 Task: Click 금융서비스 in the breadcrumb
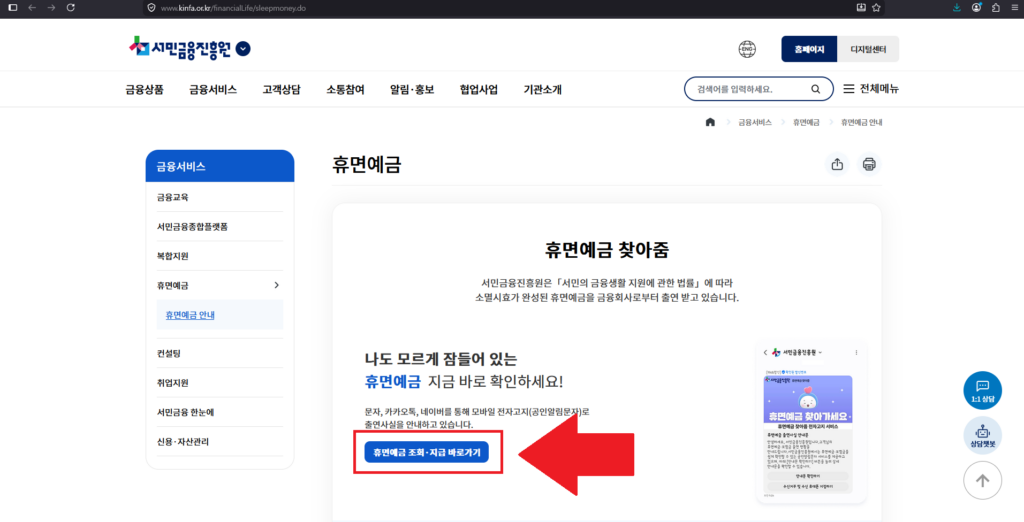(x=755, y=122)
